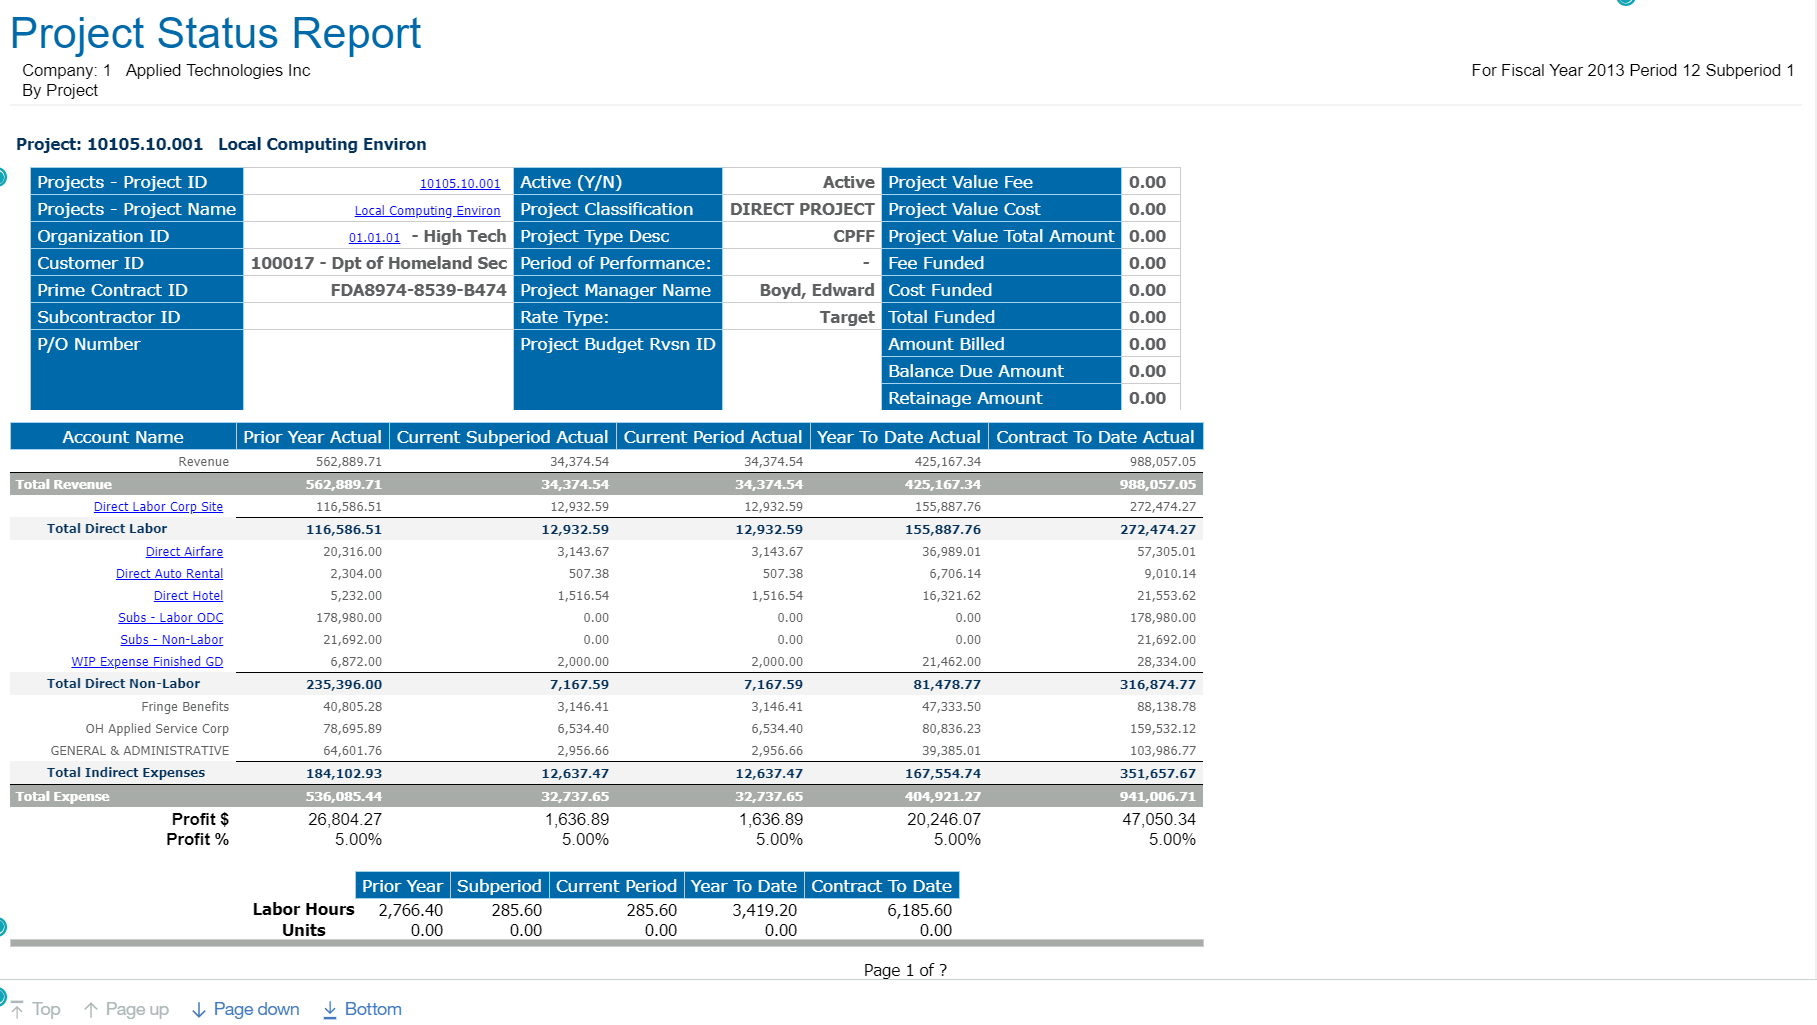Select the Total Revenue summary row label

pos(64,485)
